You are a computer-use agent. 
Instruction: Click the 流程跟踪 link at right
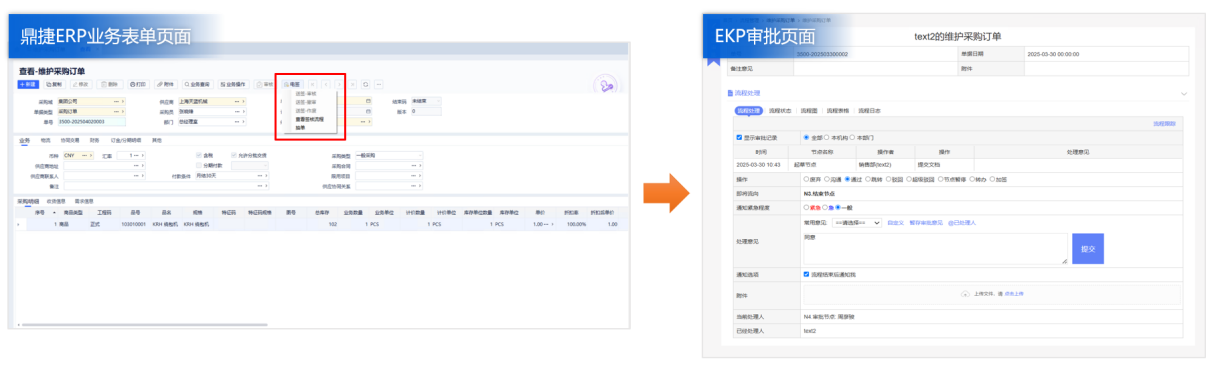(1165, 123)
